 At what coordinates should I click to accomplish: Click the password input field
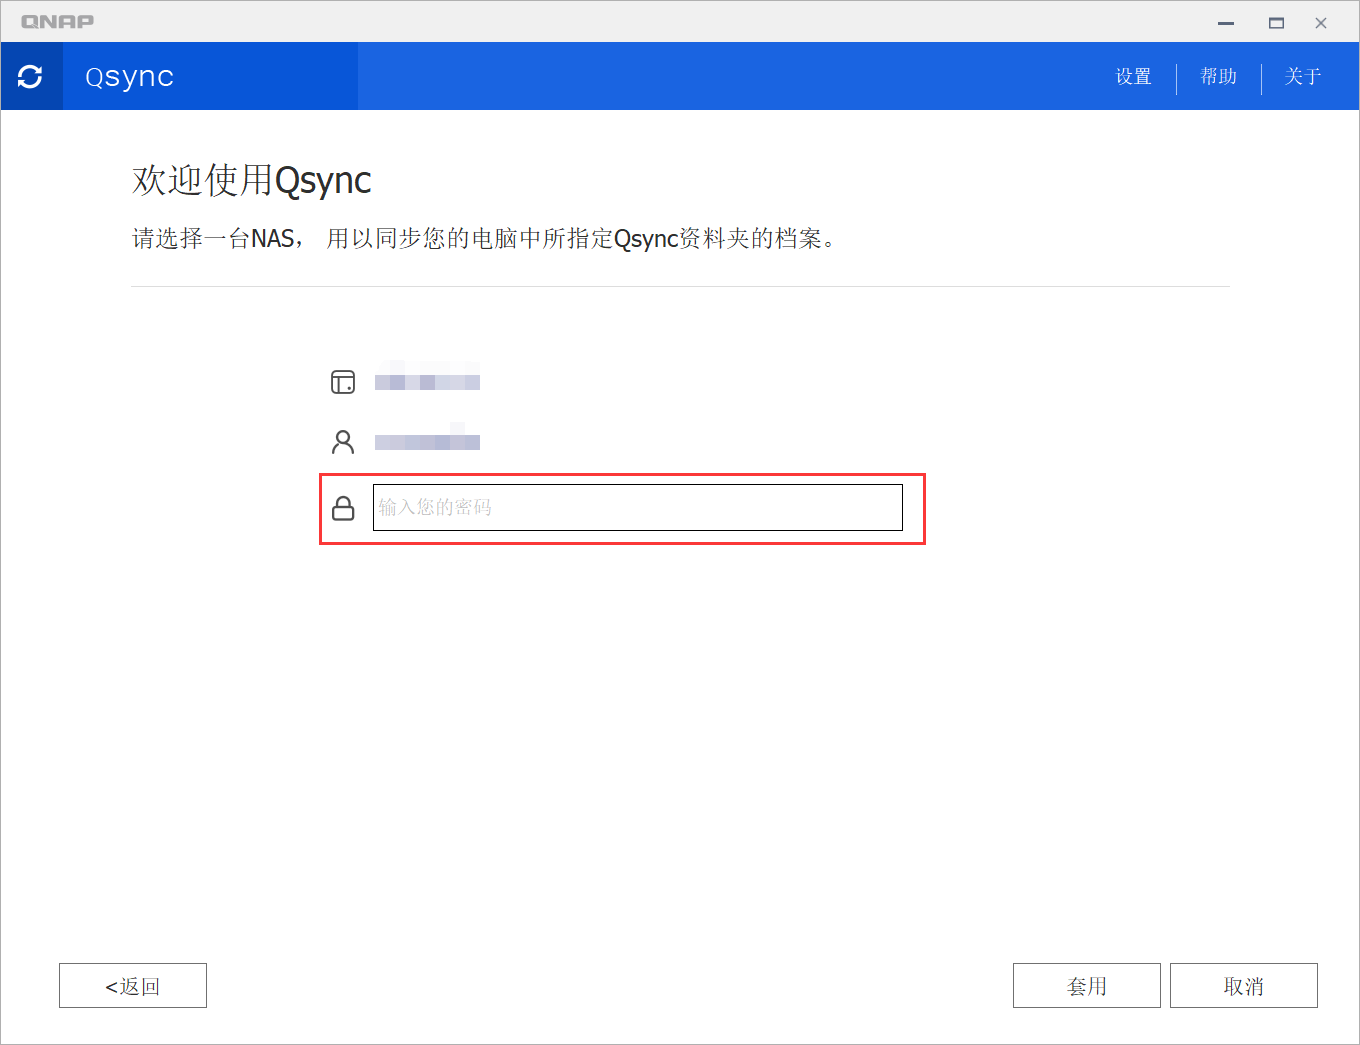point(638,507)
